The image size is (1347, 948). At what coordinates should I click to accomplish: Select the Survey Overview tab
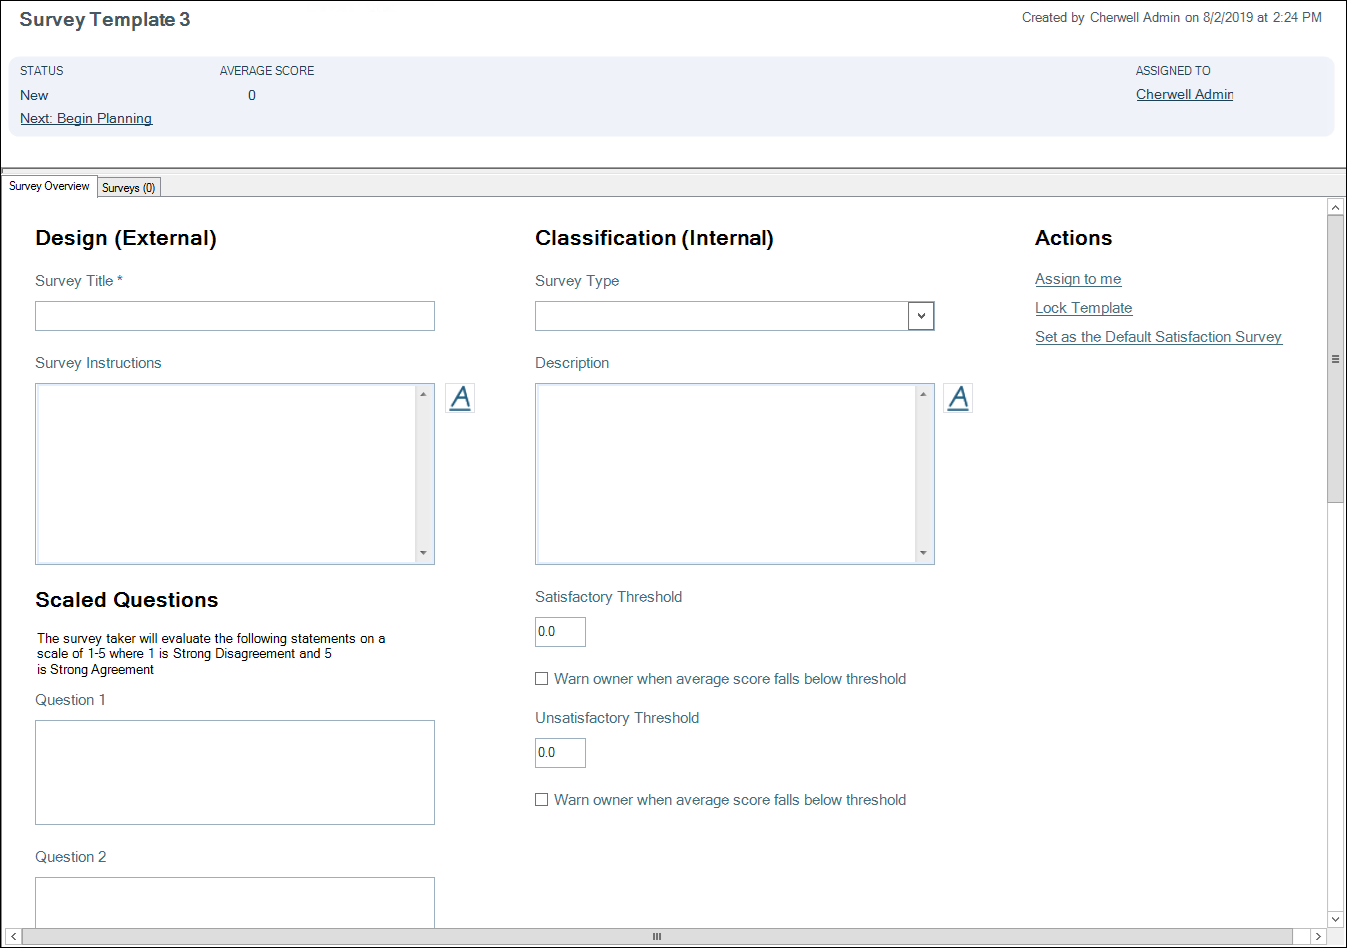pos(50,186)
